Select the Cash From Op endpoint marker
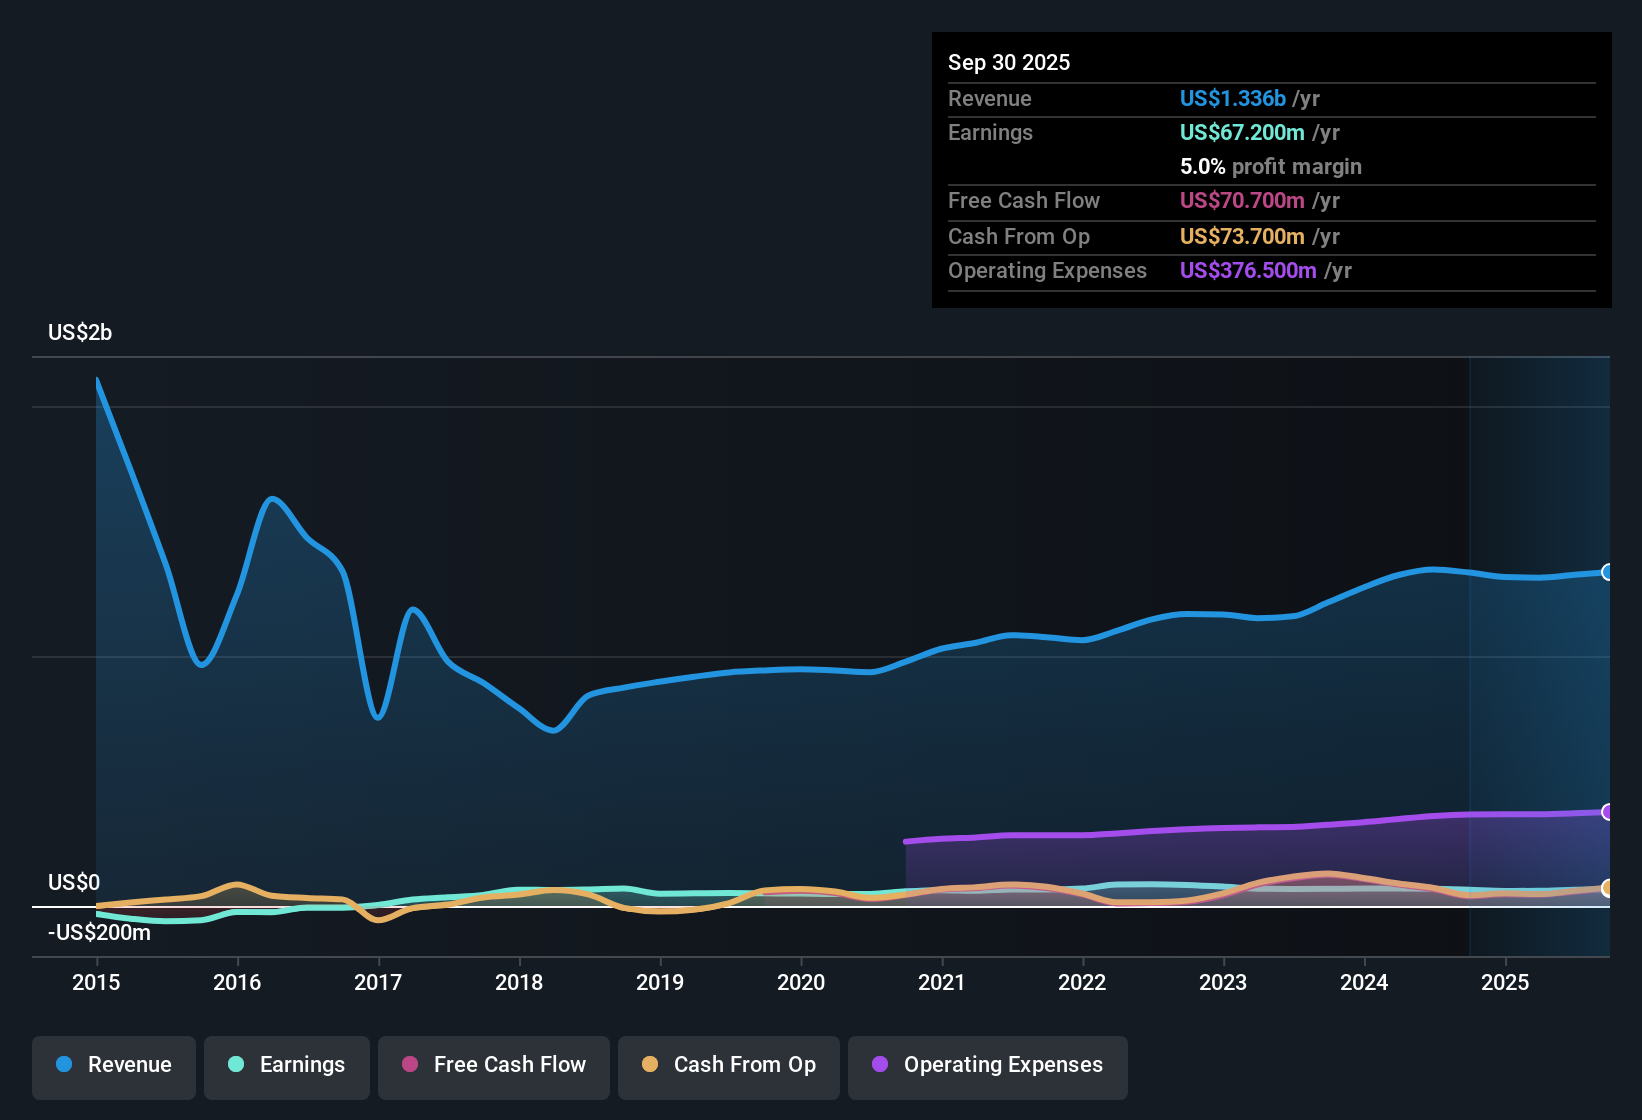 coord(1608,888)
